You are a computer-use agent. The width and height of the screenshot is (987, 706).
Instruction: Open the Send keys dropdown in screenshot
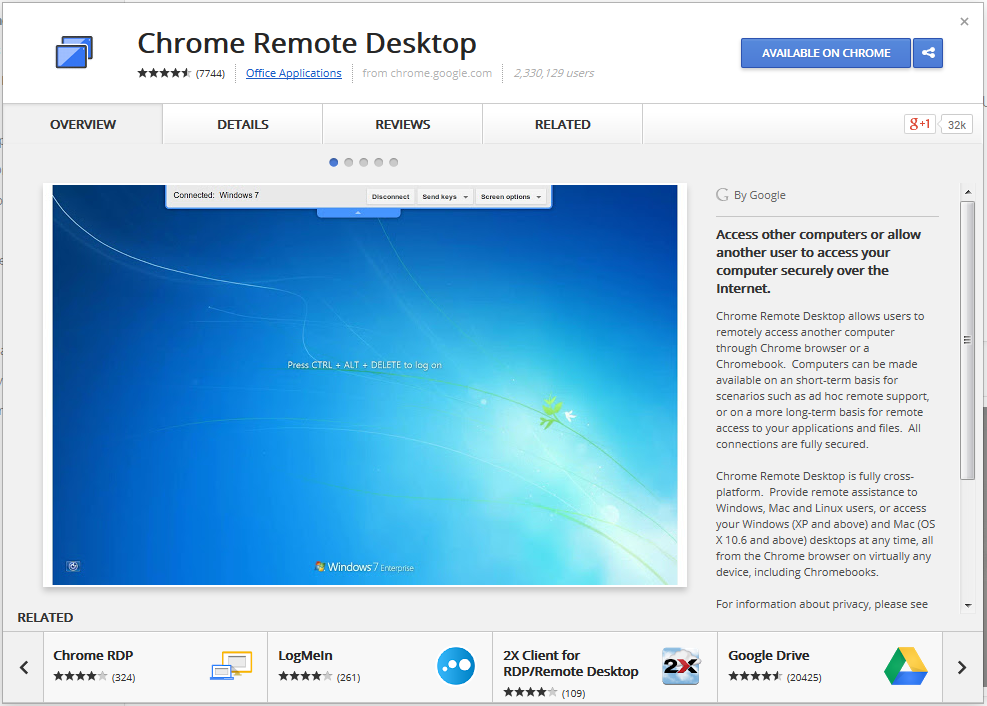click(x=445, y=196)
